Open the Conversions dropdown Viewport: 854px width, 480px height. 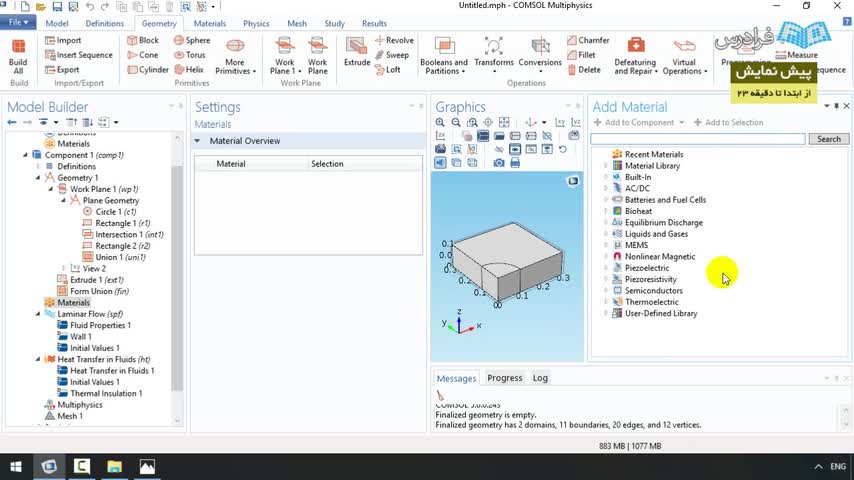pyautogui.click(x=540, y=56)
